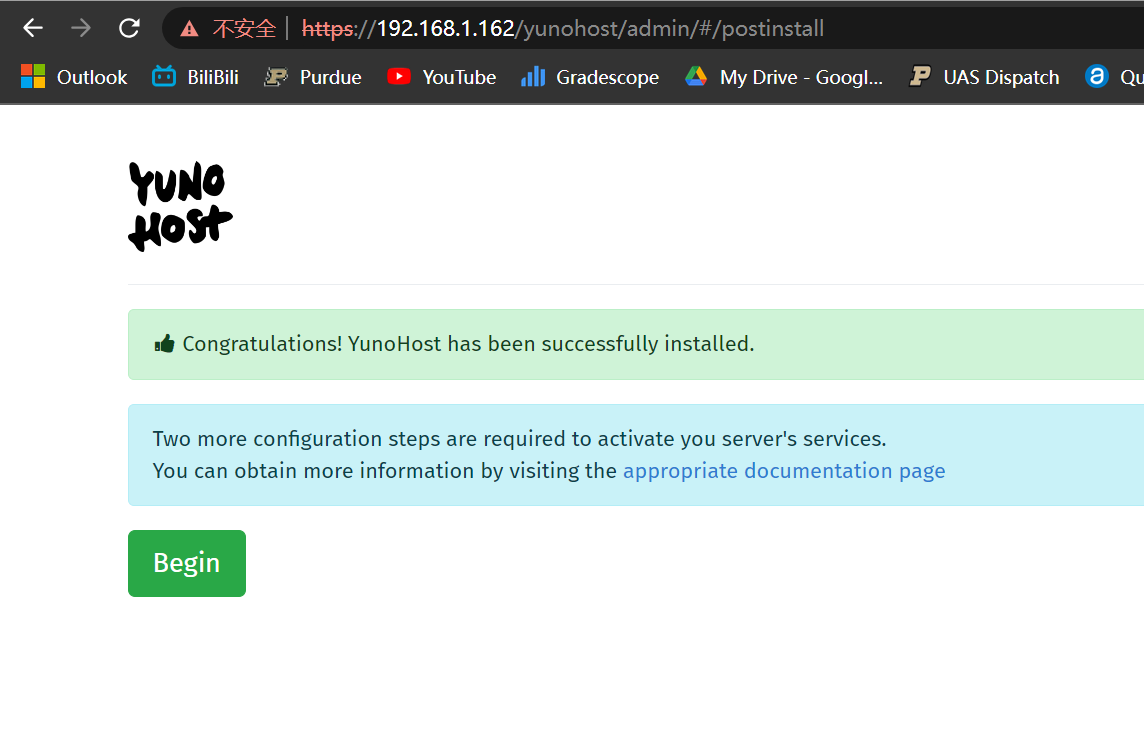Click the 不安全 security label
The image size is (1144, 733).
[x=244, y=28]
